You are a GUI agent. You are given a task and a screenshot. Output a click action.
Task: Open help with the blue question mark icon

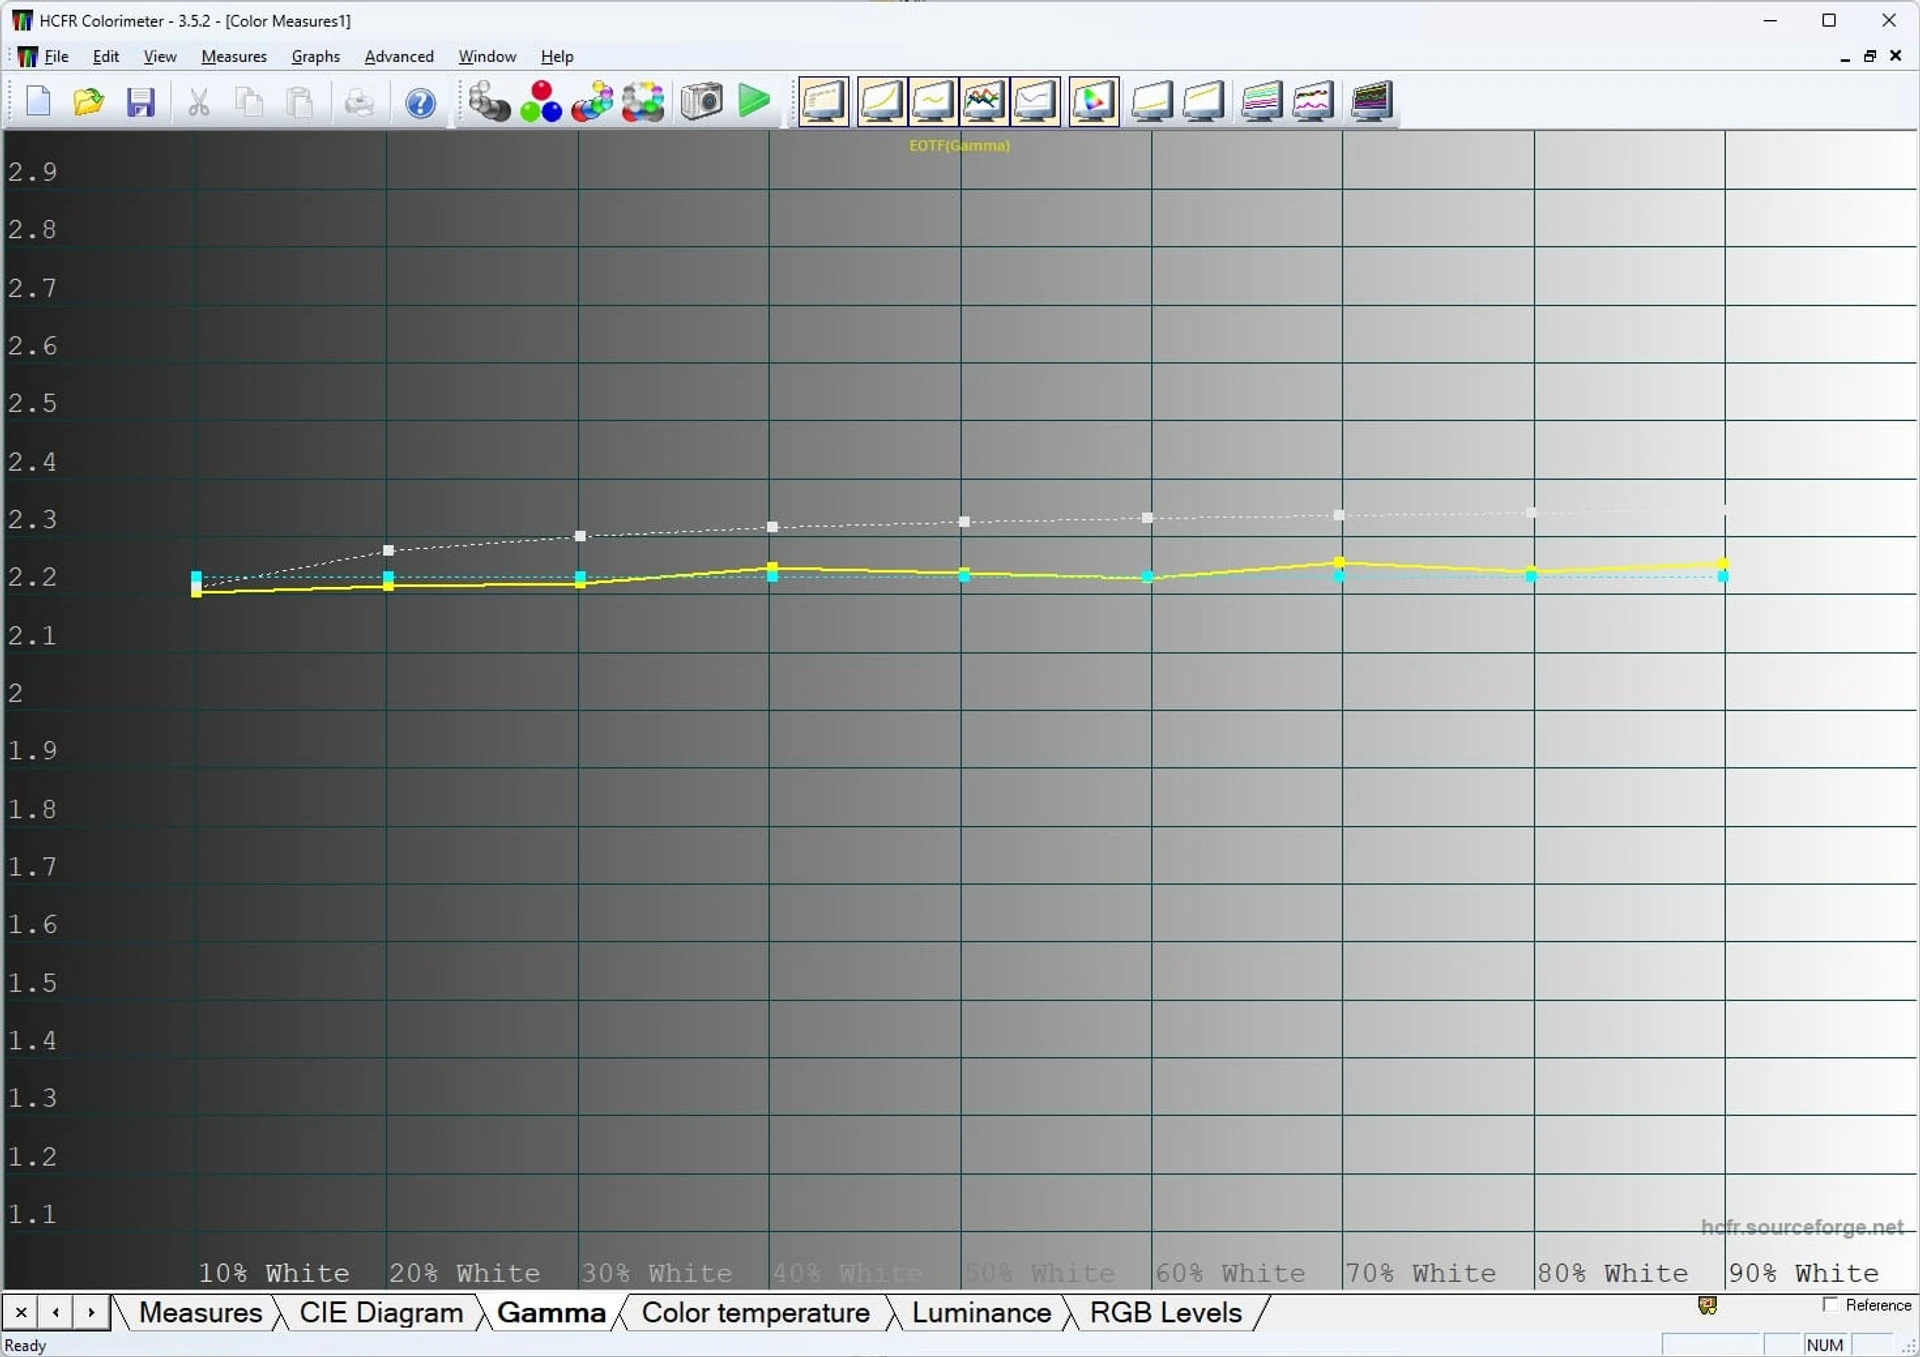coord(420,102)
